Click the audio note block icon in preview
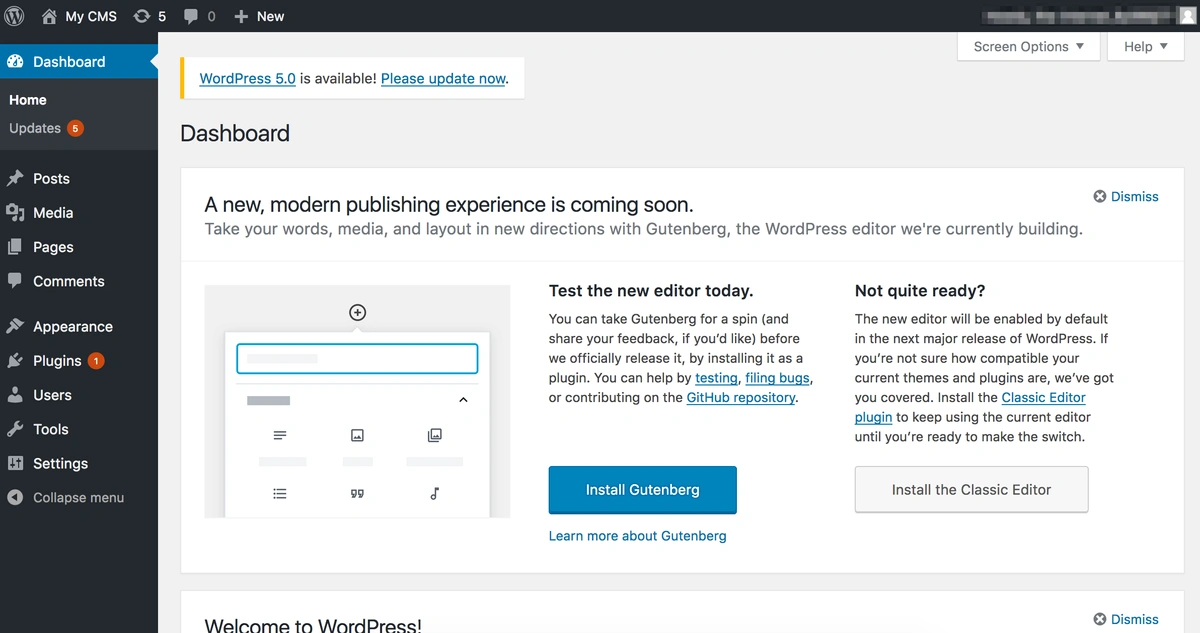 434,493
